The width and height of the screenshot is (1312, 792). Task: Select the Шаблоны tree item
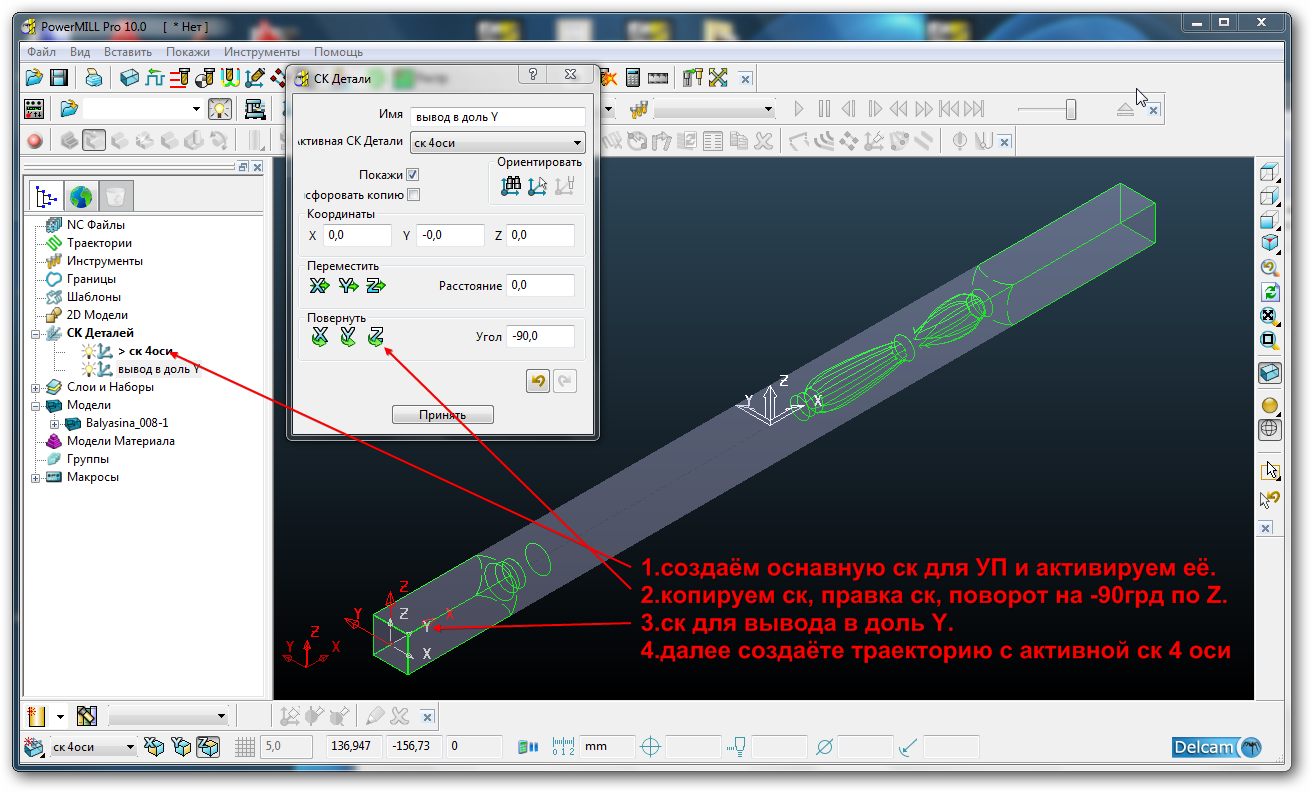click(x=94, y=297)
